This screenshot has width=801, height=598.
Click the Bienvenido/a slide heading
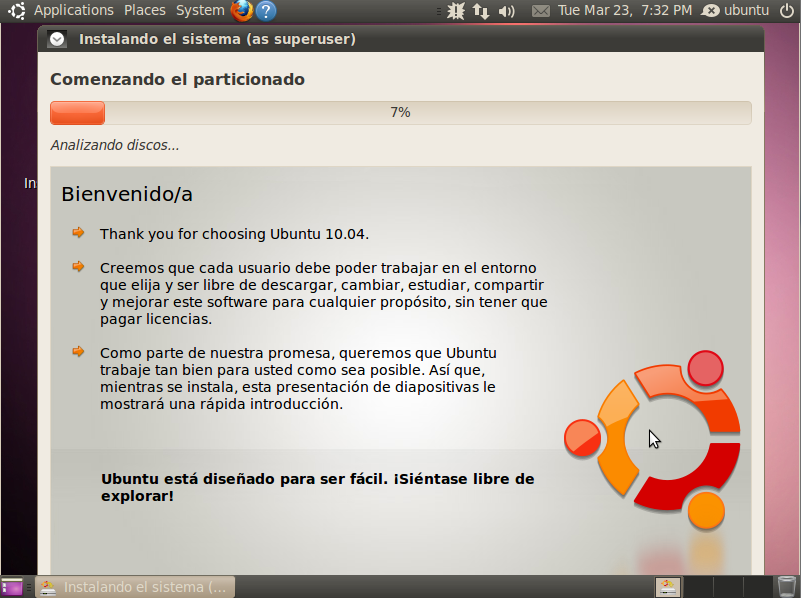[127, 195]
